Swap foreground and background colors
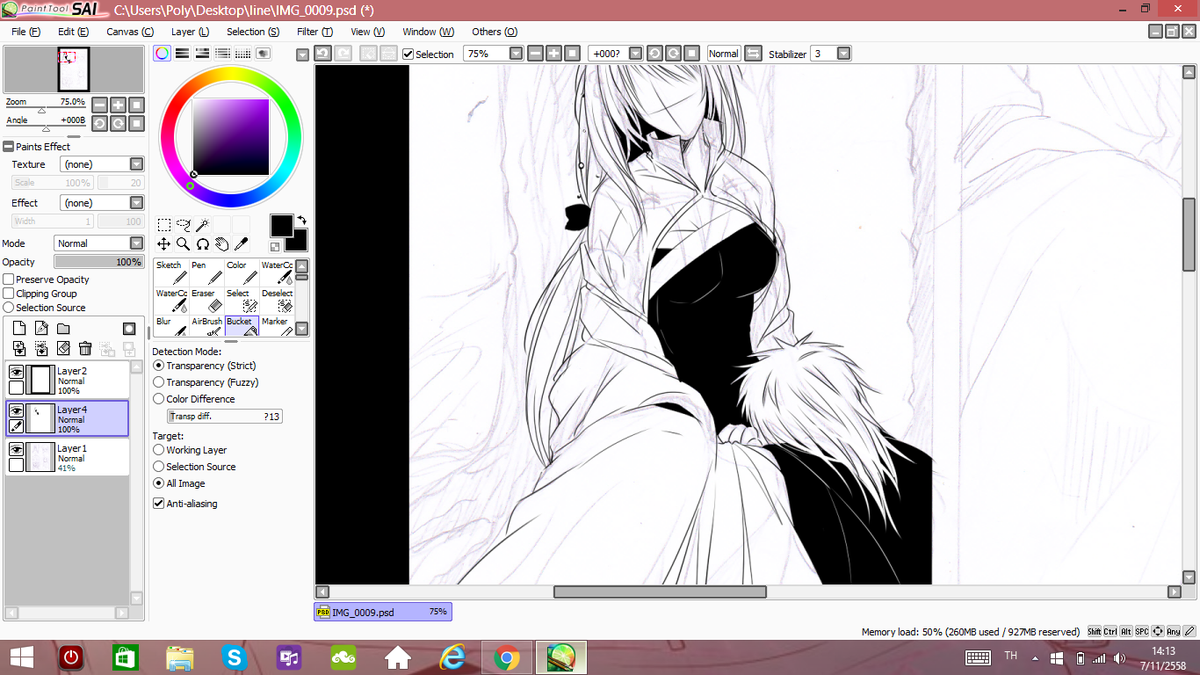This screenshot has width=1200, height=675. (x=301, y=220)
